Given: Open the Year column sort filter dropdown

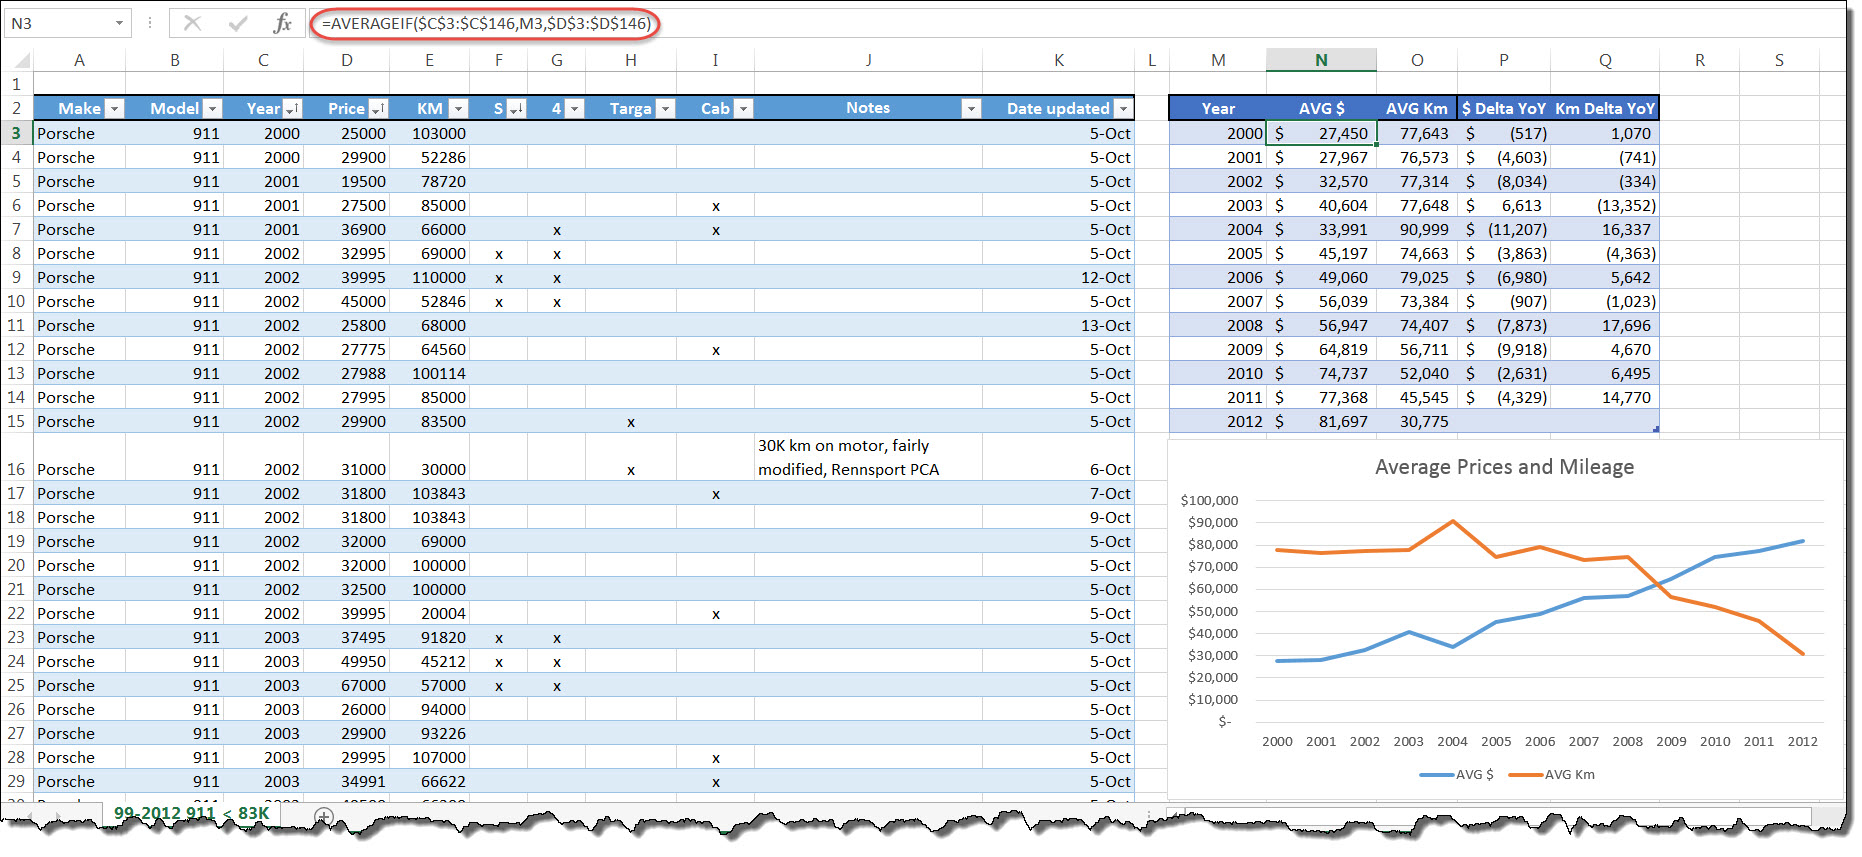Looking at the screenshot, I should point(292,108).
